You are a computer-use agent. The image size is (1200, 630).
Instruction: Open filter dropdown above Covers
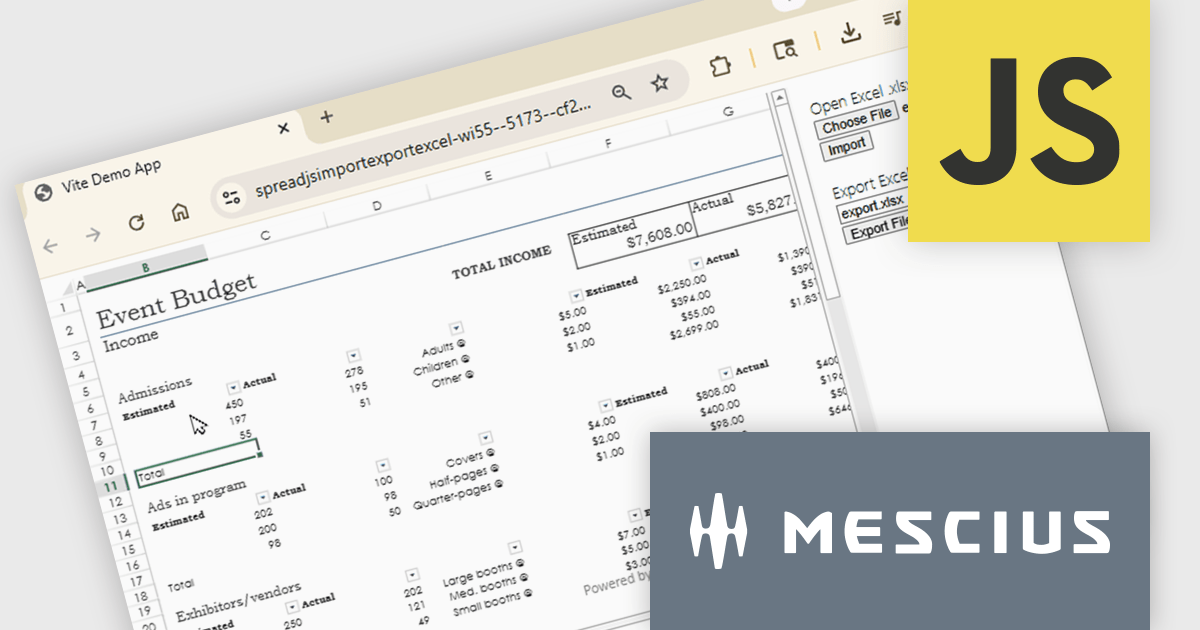485,437
